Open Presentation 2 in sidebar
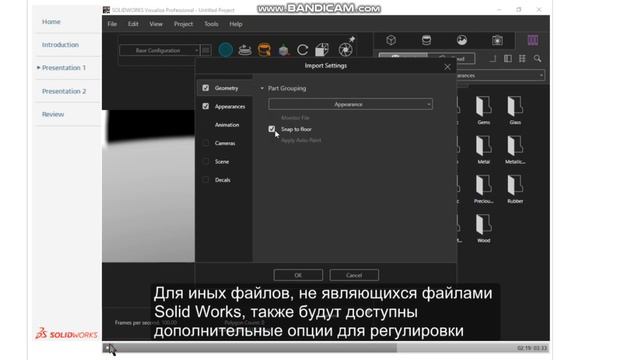 (x=64, y=91)
